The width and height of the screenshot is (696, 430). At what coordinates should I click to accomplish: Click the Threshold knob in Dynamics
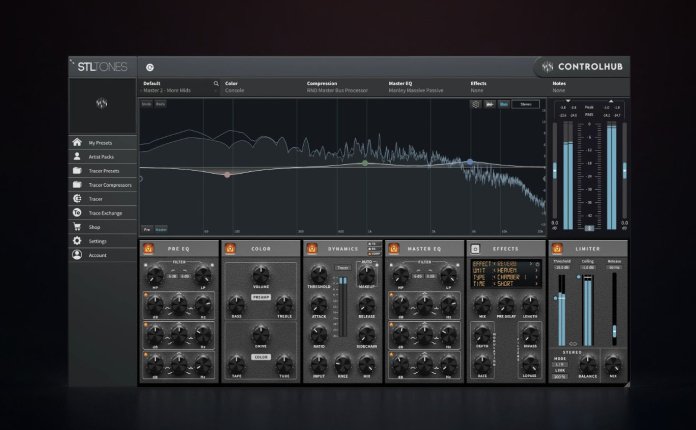click(319, 275)
